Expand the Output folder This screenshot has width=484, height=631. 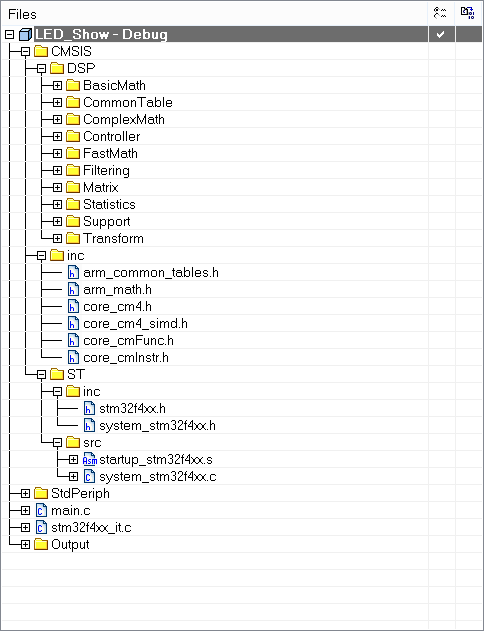coord(25,544)
